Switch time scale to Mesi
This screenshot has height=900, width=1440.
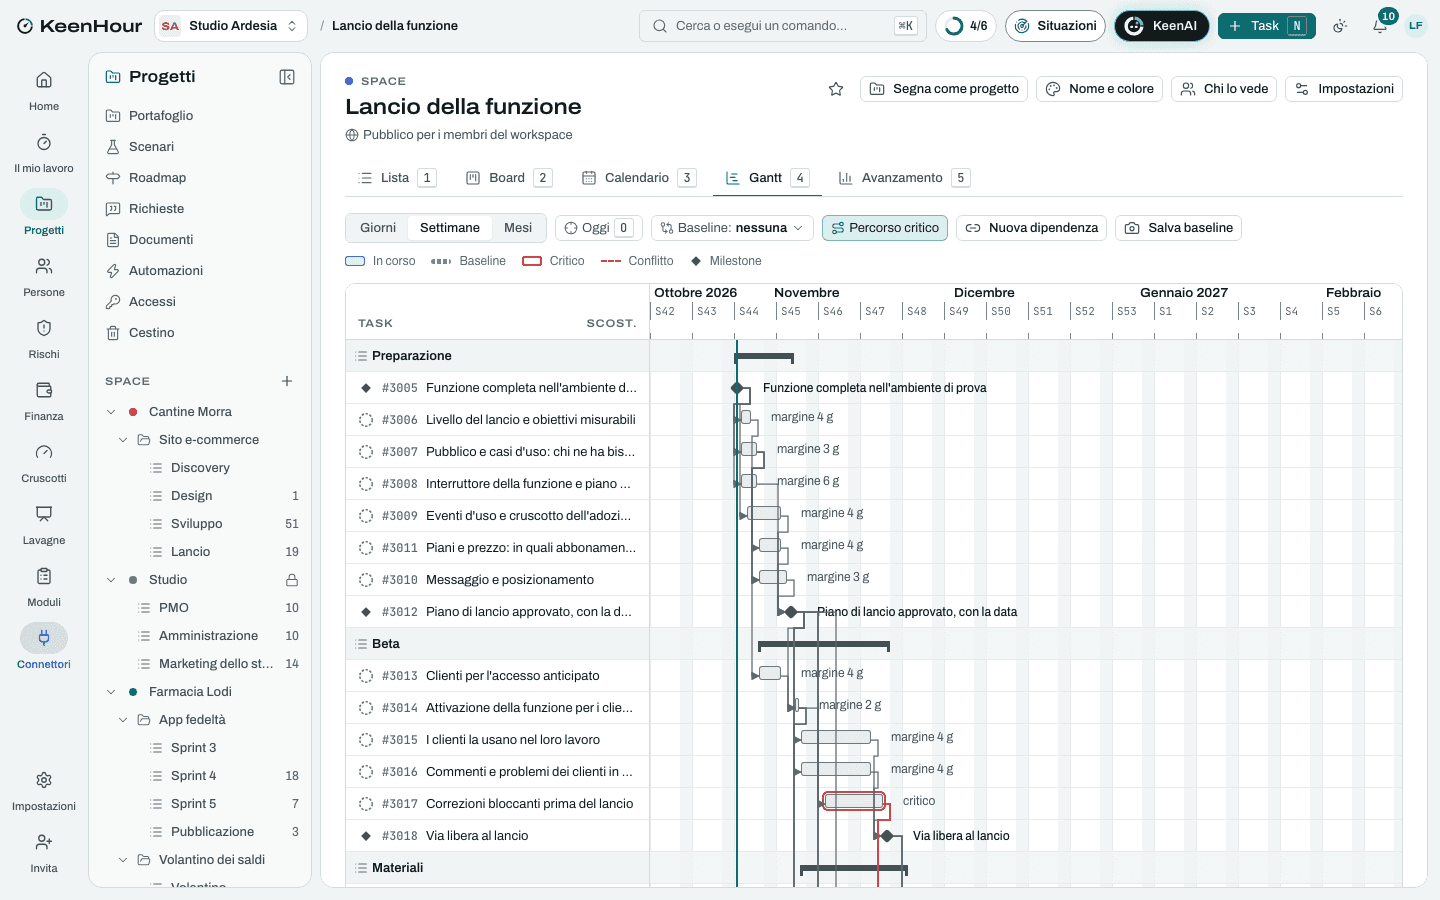[x=518, y=228]
